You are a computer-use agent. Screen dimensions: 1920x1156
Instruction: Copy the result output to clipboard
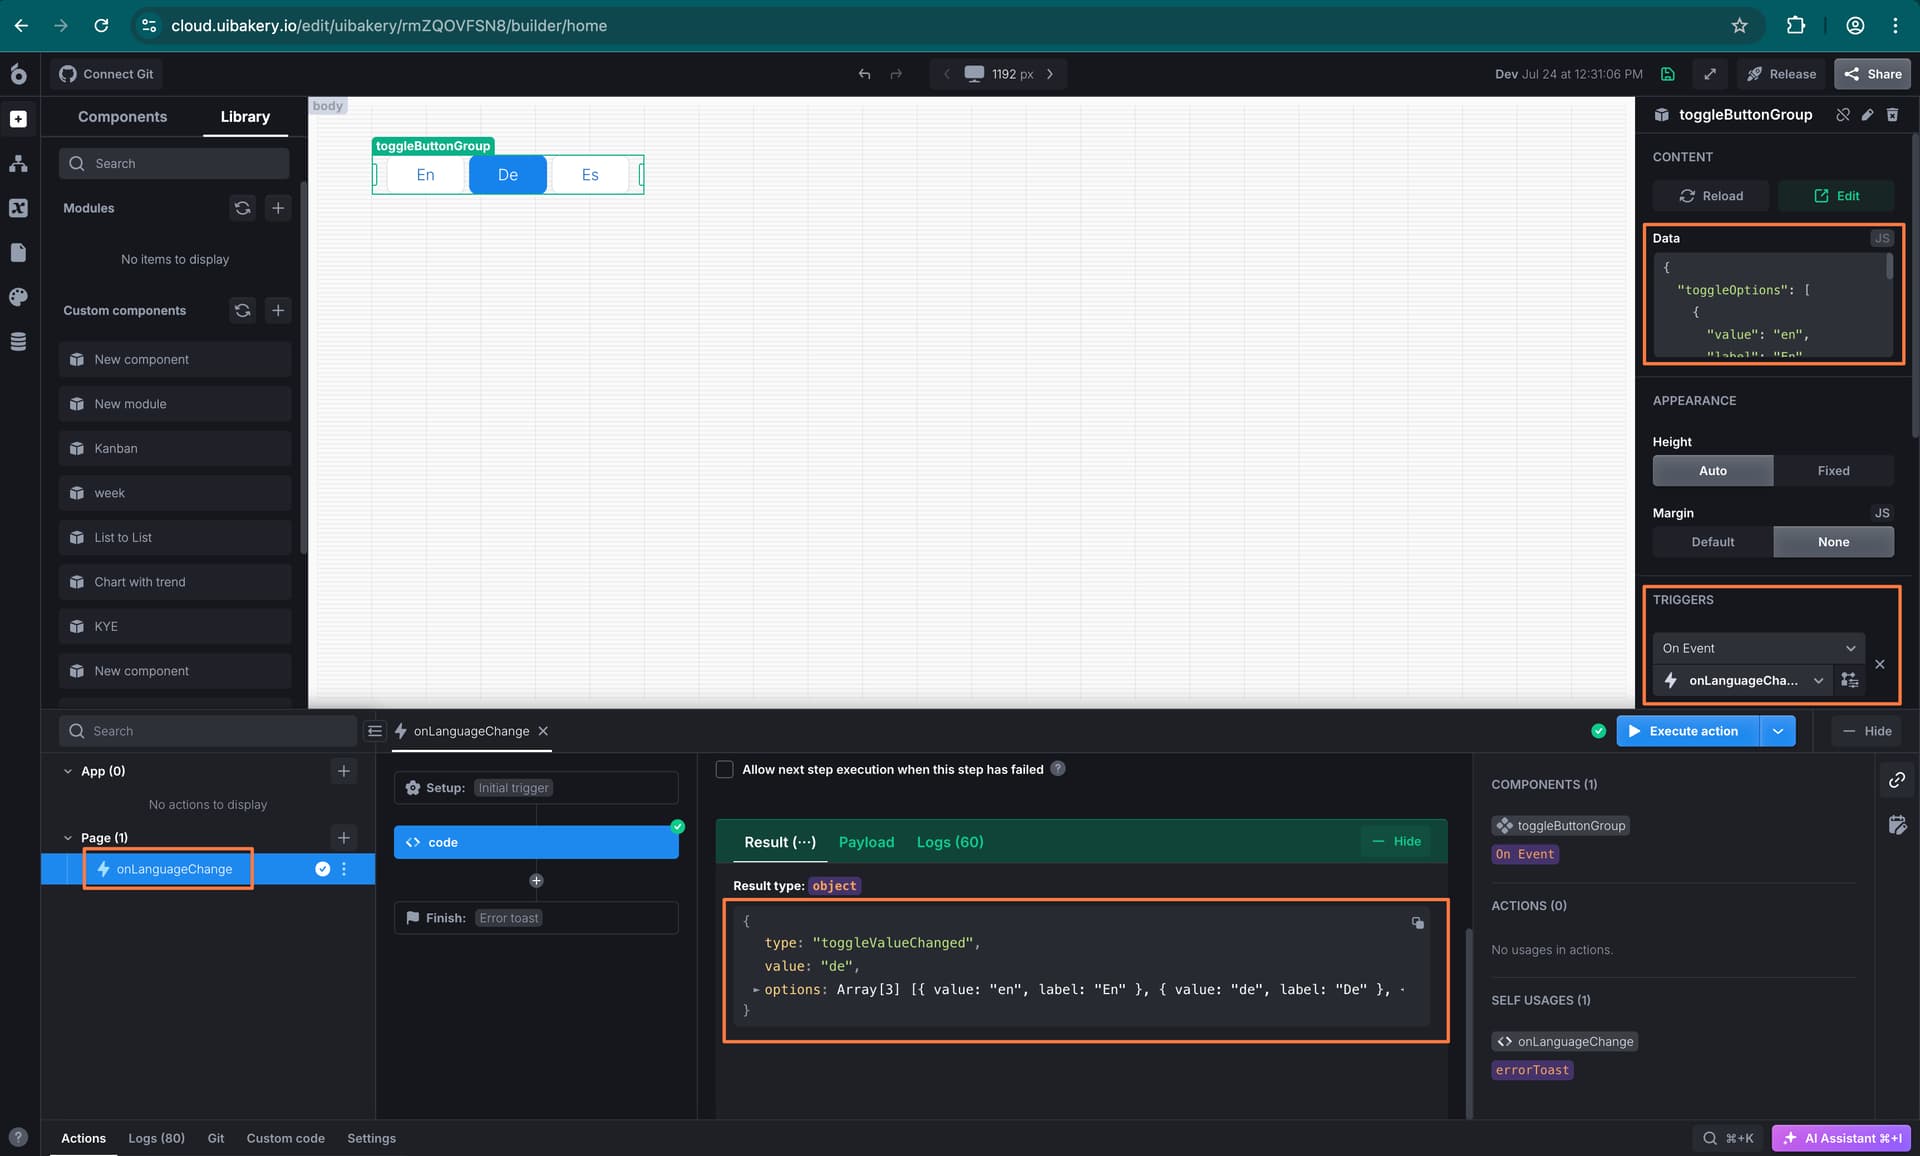coord(1417,922)
